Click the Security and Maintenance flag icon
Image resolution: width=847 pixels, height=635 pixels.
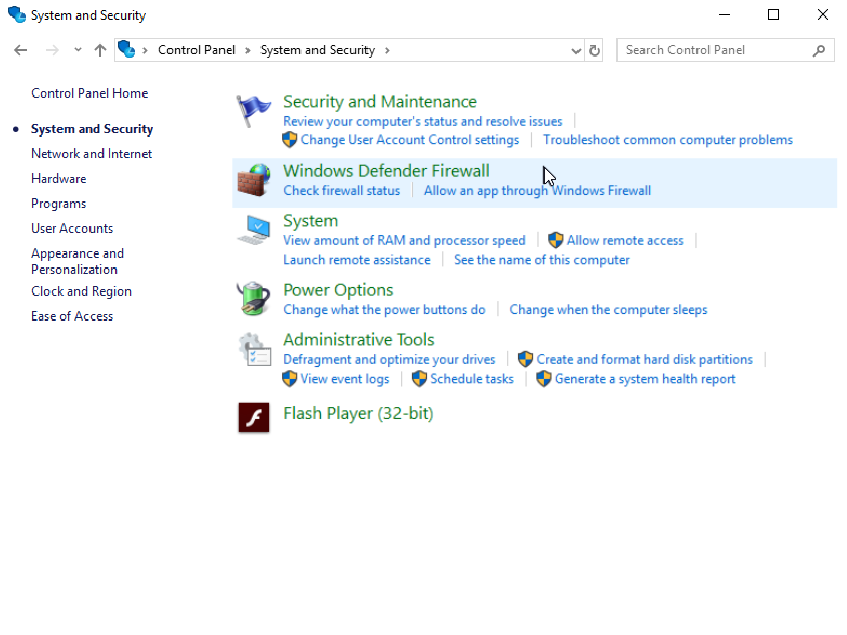(253, 111)
